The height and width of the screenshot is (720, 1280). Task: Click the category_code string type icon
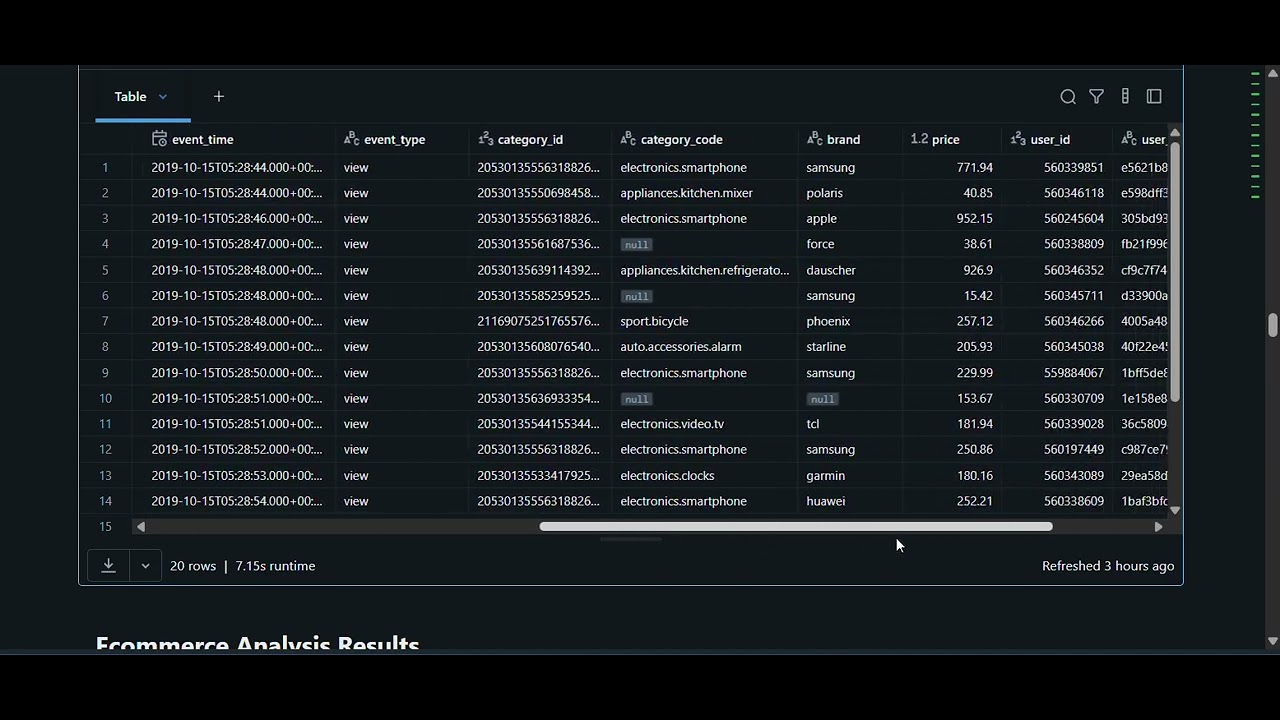click(x=628, y=139)
